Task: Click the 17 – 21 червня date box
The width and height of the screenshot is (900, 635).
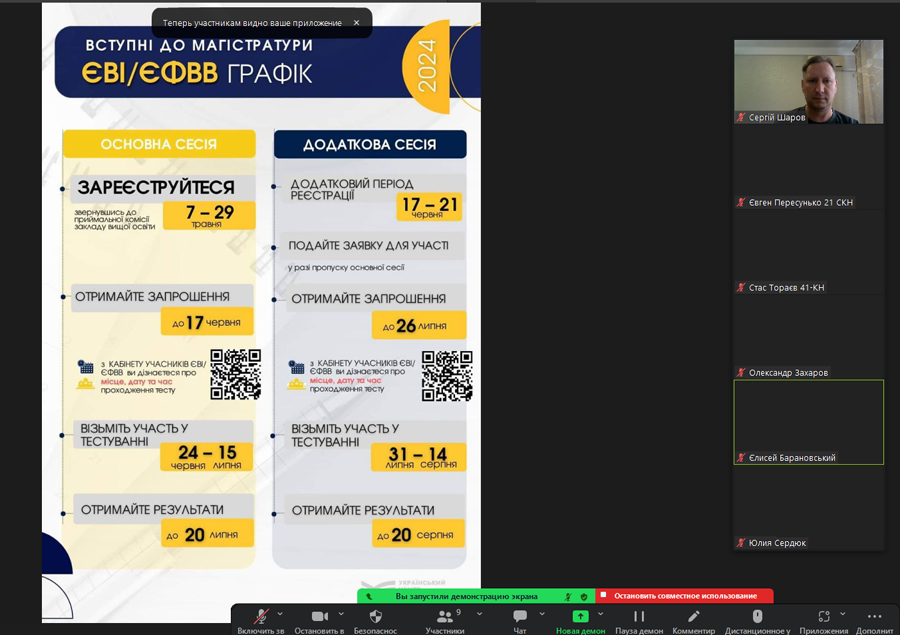Action: click(429, 207)
